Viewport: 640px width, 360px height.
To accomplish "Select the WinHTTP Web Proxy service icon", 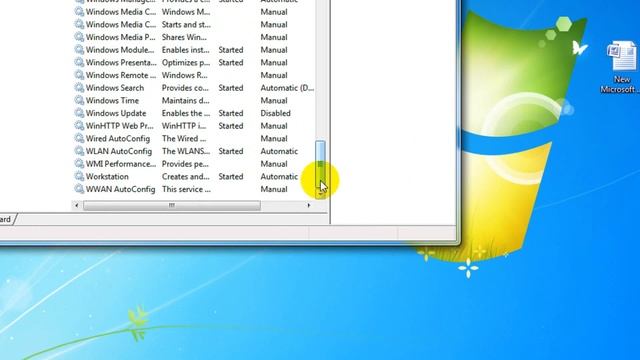I will [79, 126].
